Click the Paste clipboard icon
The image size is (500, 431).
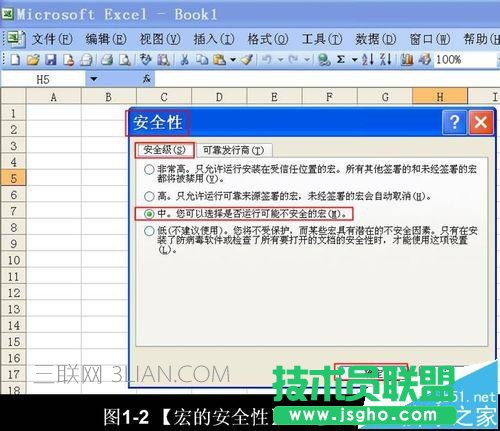(x=219, y=60)
